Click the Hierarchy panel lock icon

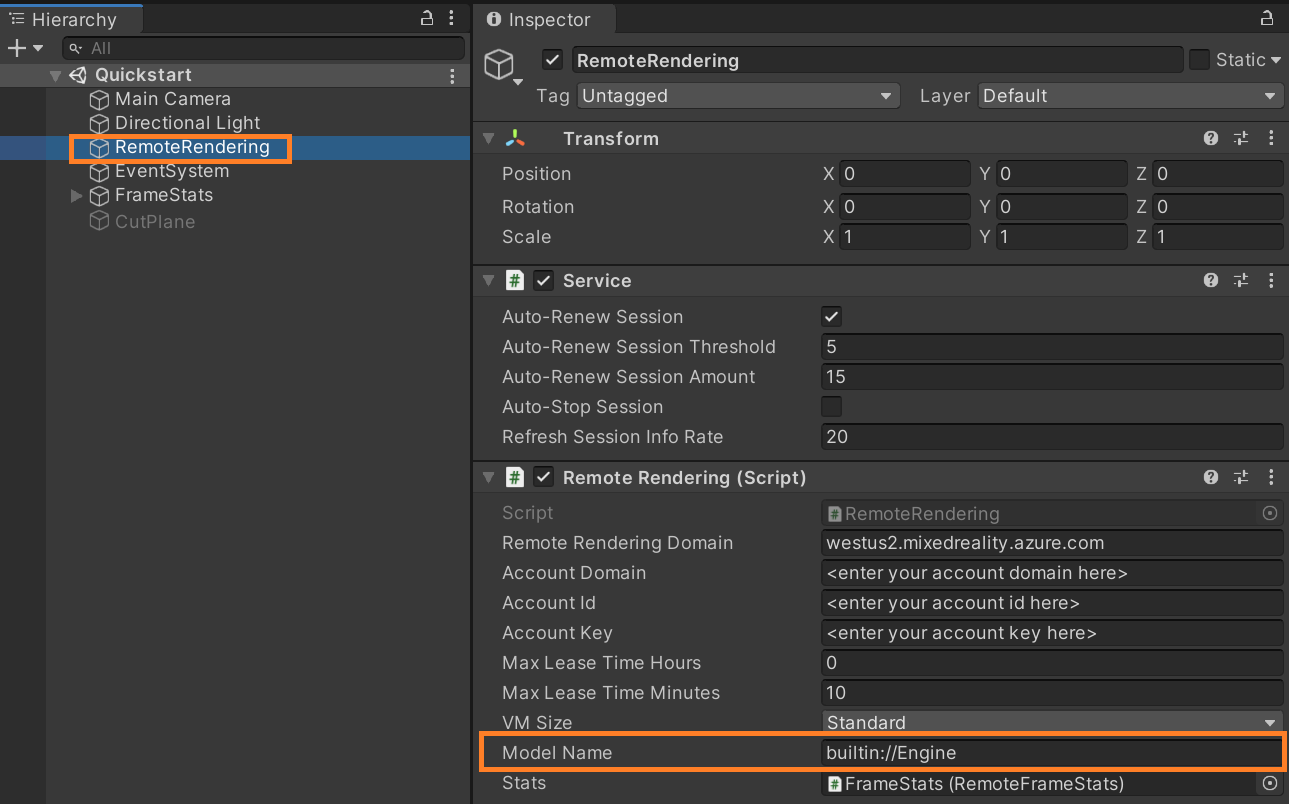tap(425, 19)
